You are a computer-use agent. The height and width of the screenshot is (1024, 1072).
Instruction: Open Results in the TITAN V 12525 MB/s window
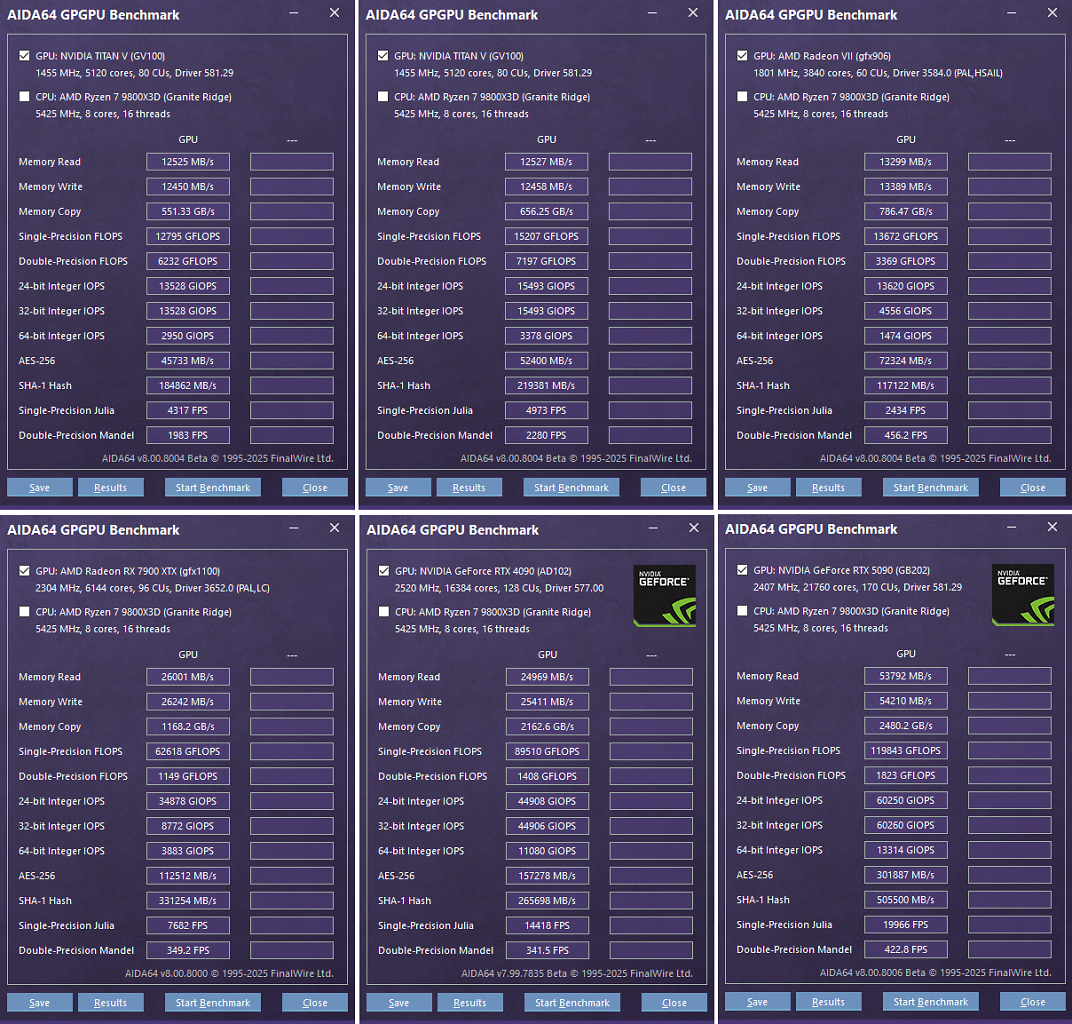(110, 487)
